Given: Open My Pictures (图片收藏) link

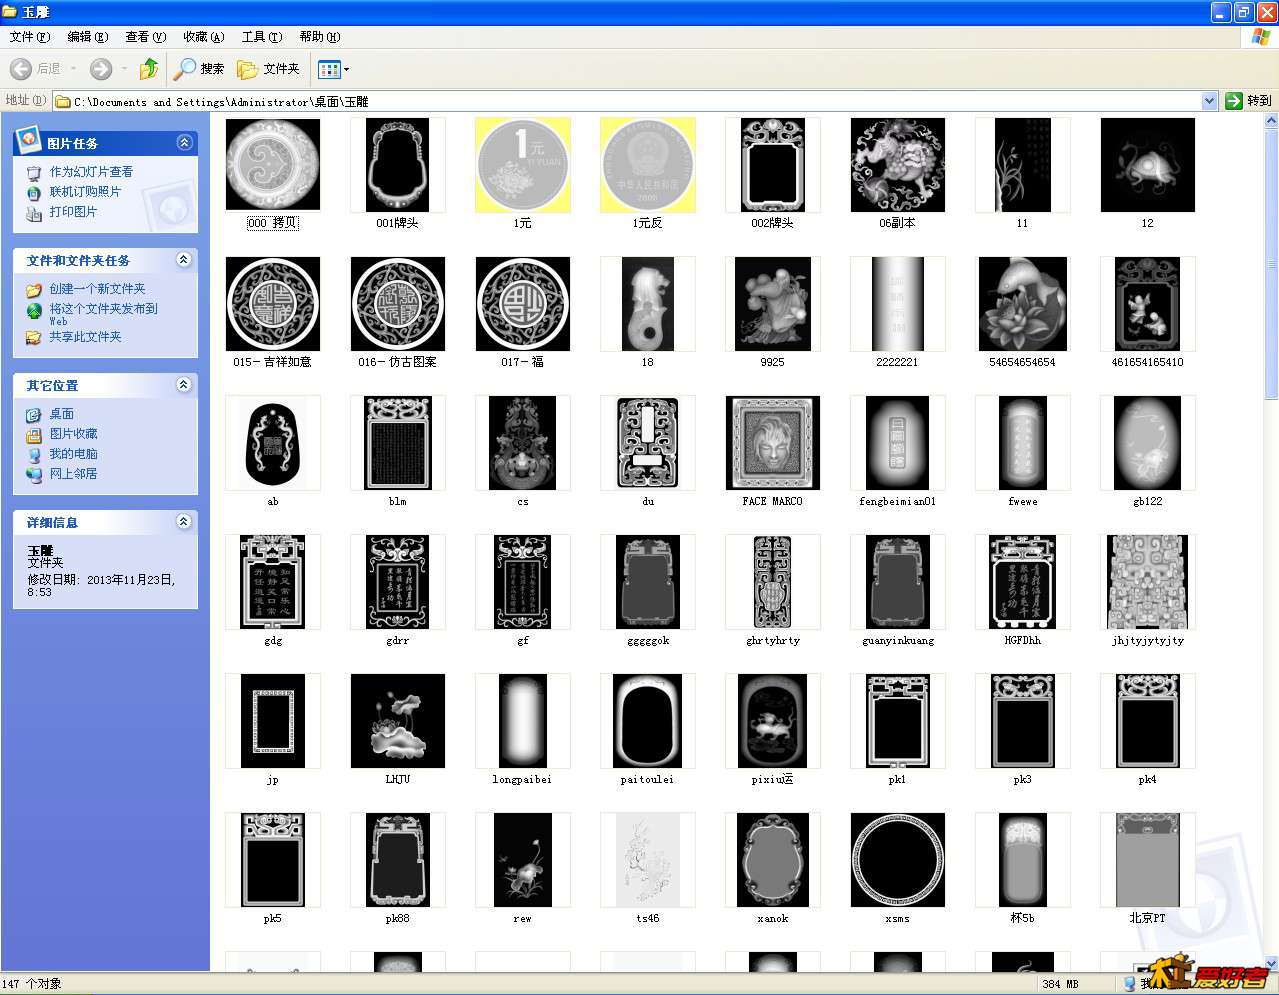Looking at the screenshot, I should point(73,434).
